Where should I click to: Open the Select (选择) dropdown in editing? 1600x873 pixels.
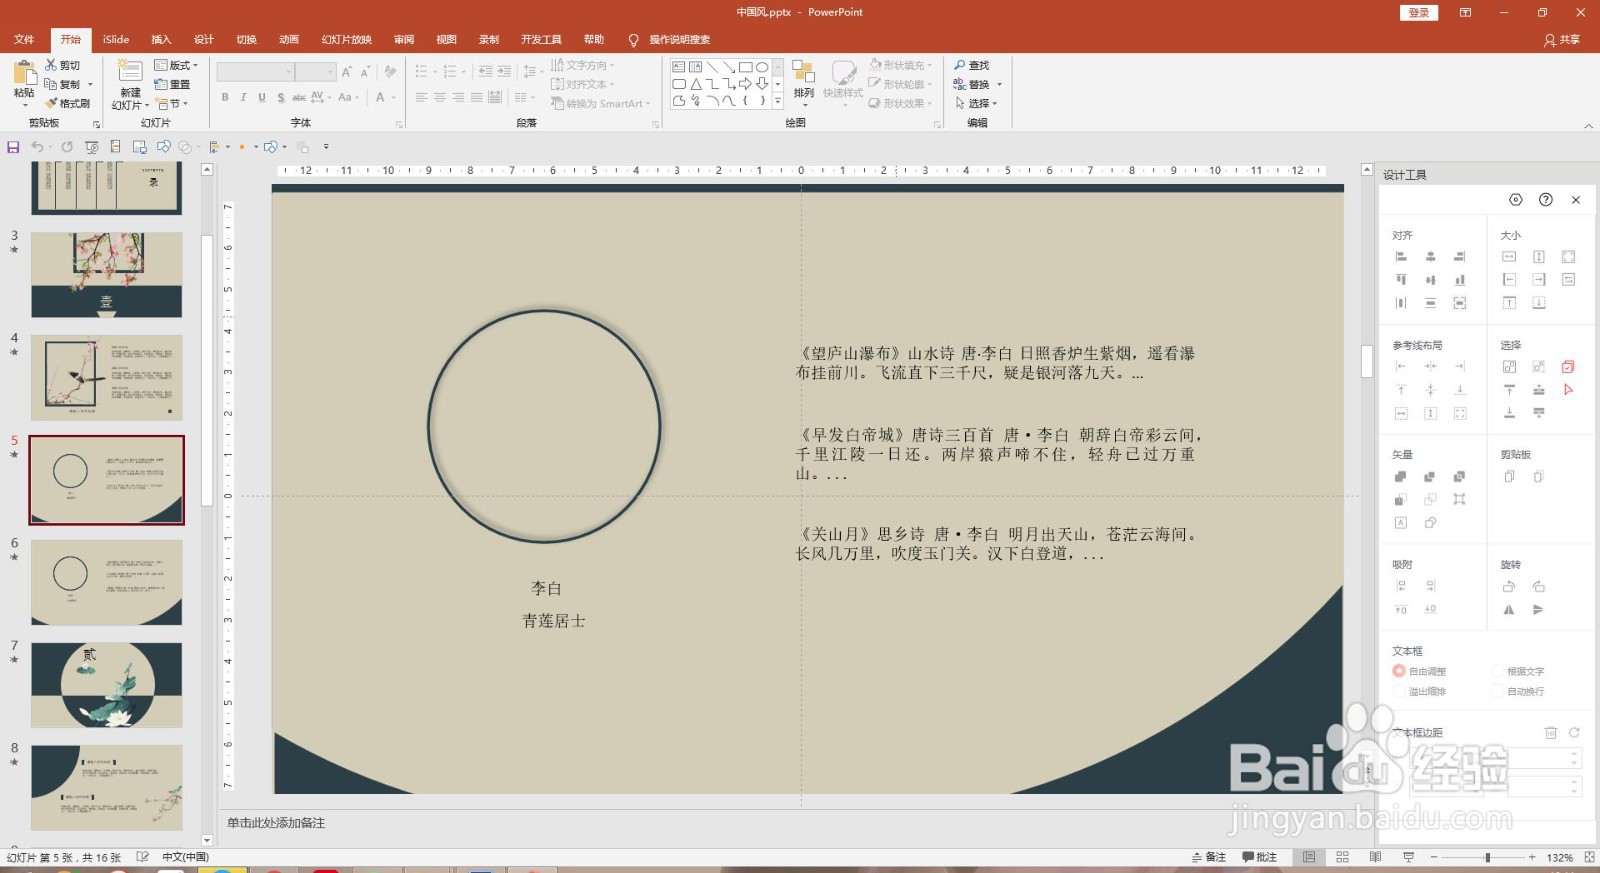click(x=975, y=103)
